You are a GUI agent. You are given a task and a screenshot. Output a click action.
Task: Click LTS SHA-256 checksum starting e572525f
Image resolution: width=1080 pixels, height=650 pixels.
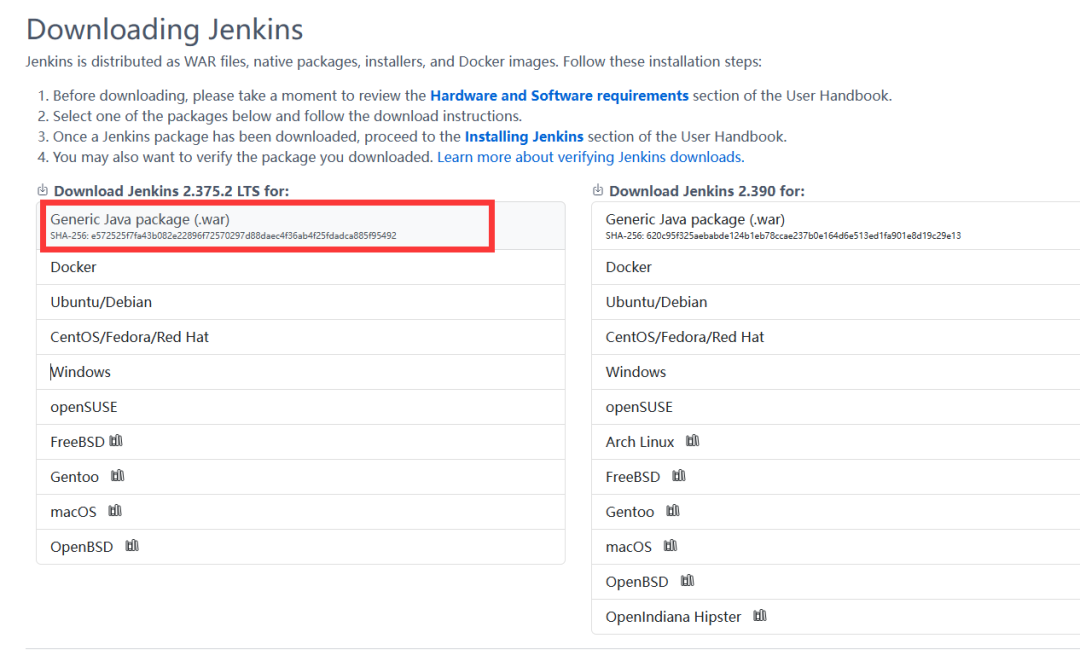223,235
